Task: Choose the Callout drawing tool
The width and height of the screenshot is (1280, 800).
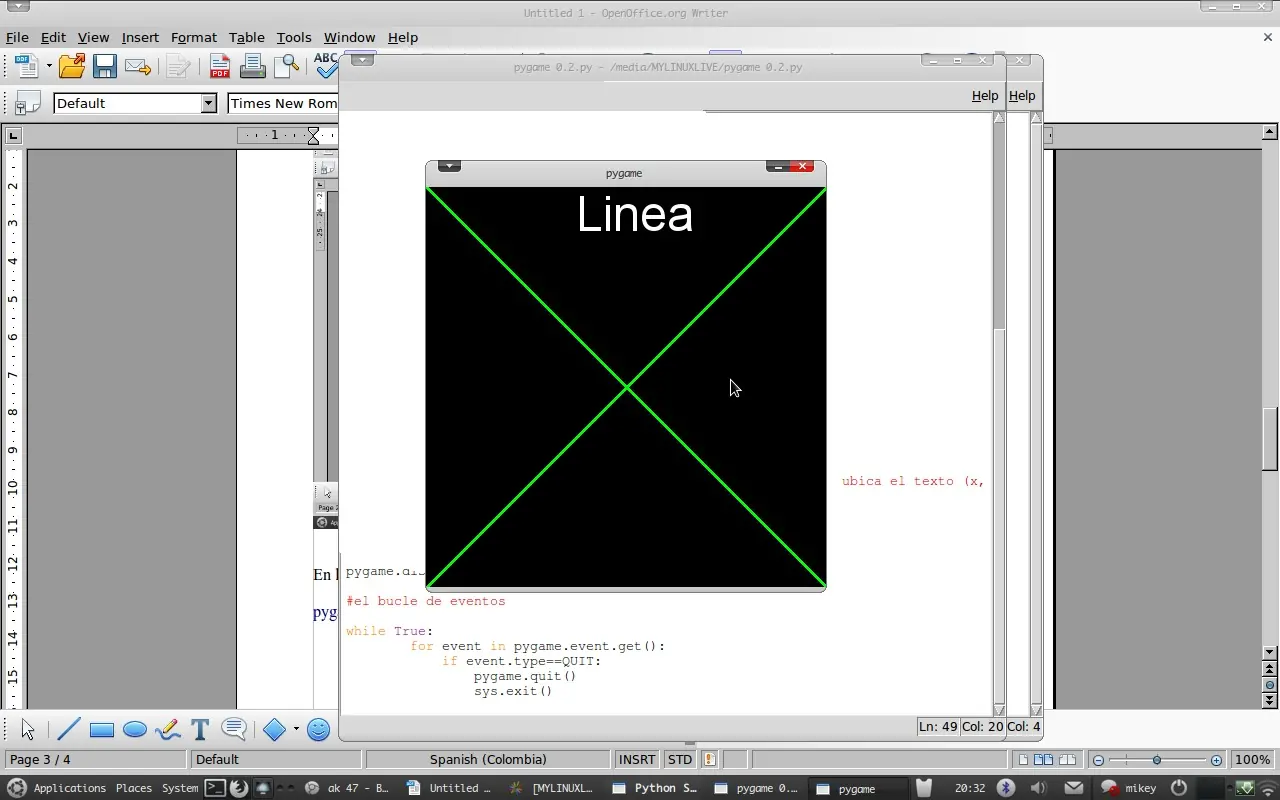Action: coord(233,729)
